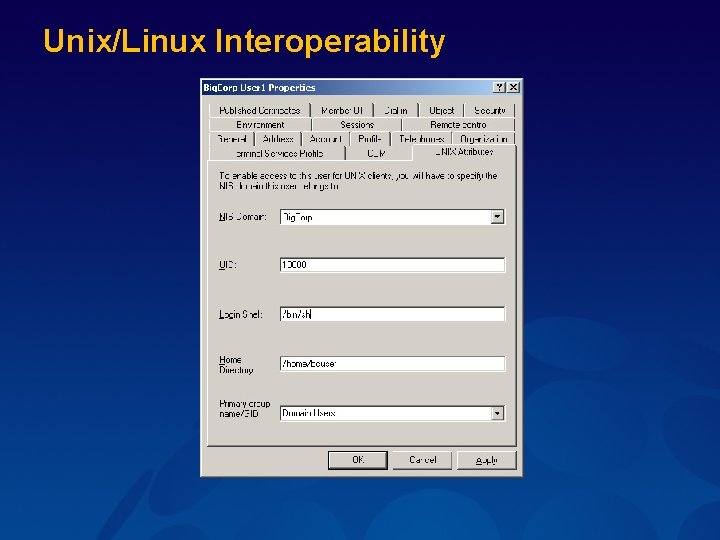This screenshot has width=720, height=540.
Task: Switch to the Environment tab
Action: pyautogui.click(x=260, y=125)
